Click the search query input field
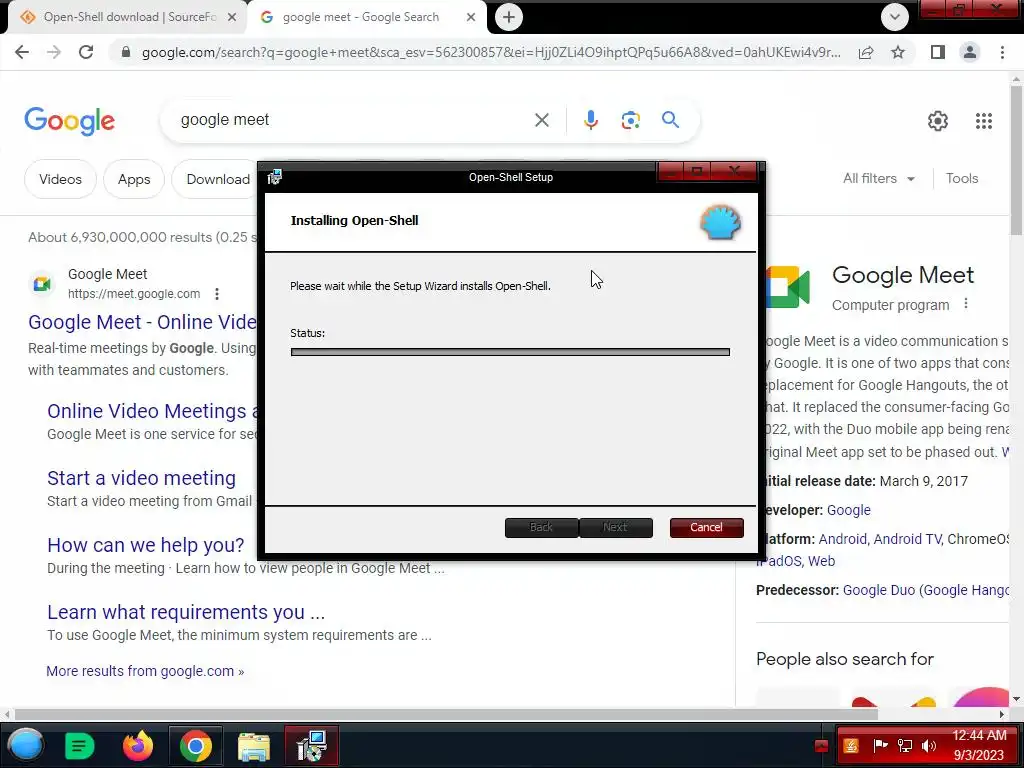 click(353, 120)
